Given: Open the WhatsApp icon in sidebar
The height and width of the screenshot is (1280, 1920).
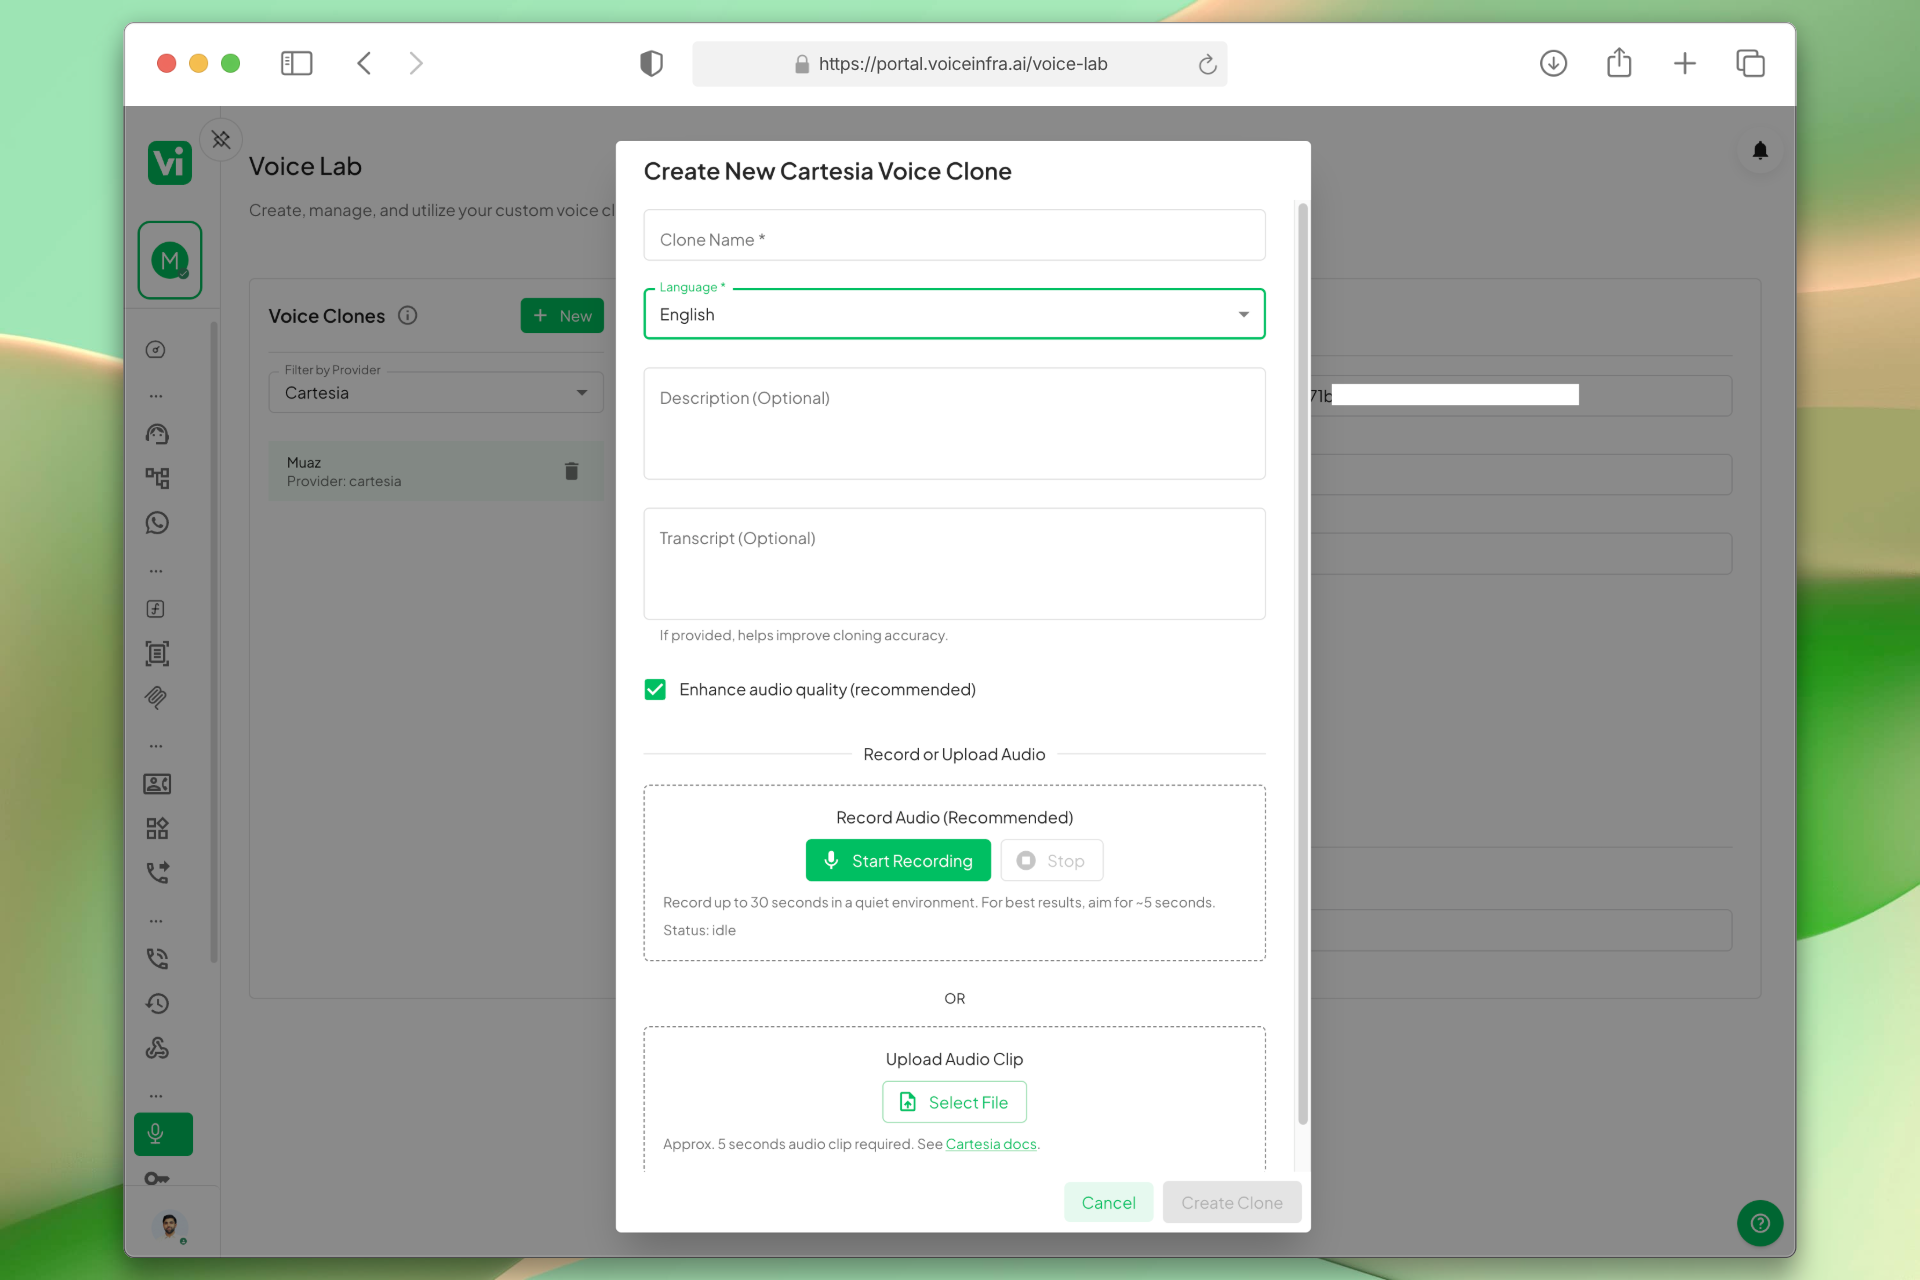Looking at the screenshot, I should (157, 523).
